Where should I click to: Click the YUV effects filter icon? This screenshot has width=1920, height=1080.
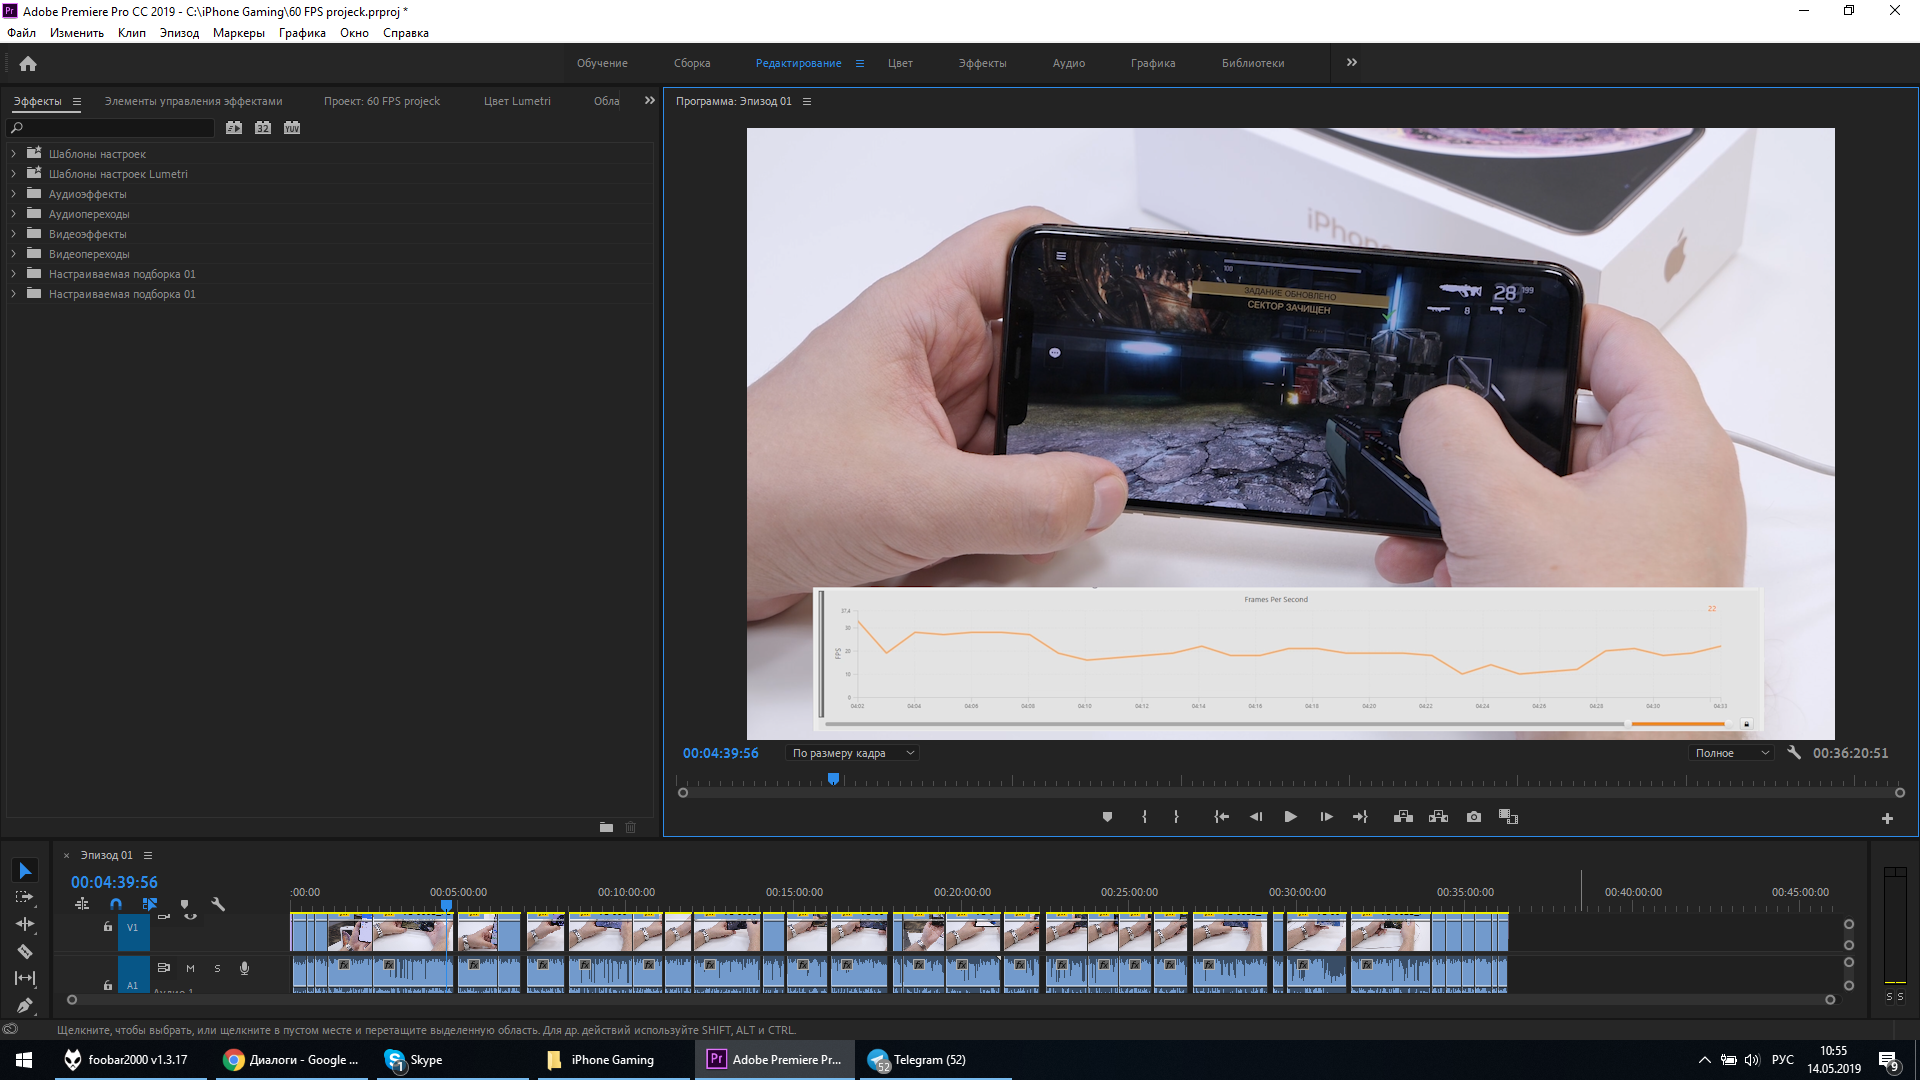(292, 128)
